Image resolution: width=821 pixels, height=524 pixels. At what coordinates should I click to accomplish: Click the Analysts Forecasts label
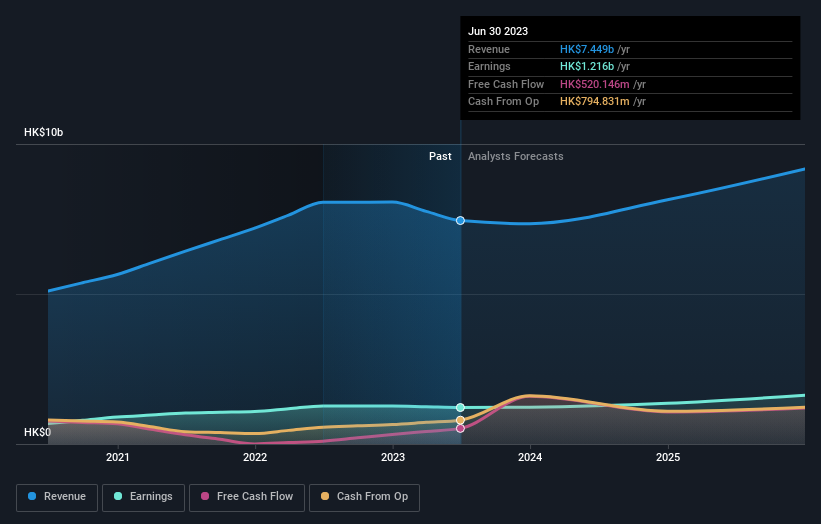516,156
